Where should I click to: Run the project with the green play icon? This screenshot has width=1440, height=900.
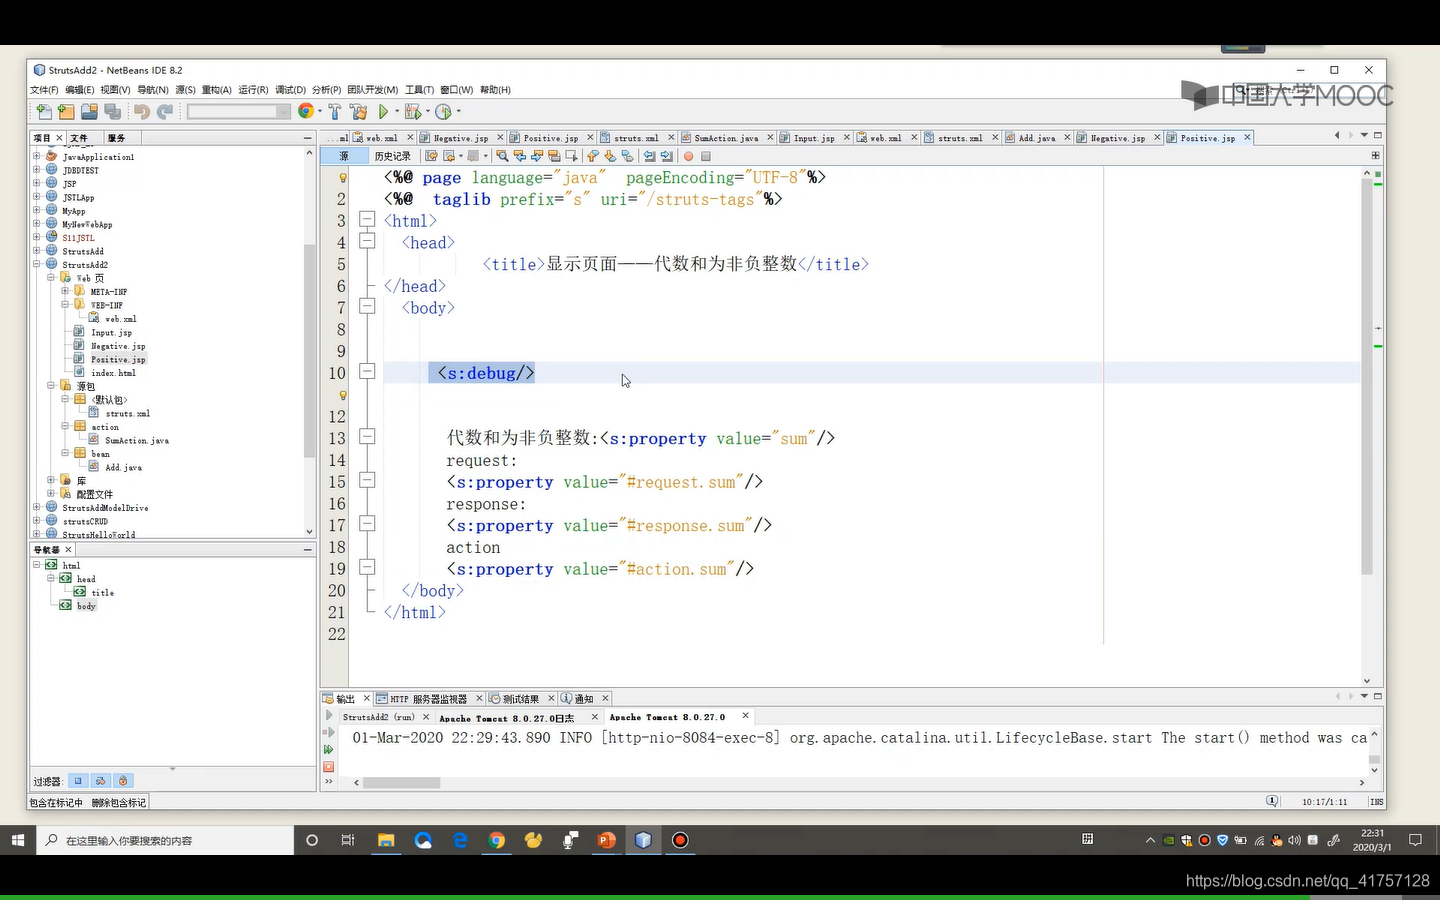(383, 112)
